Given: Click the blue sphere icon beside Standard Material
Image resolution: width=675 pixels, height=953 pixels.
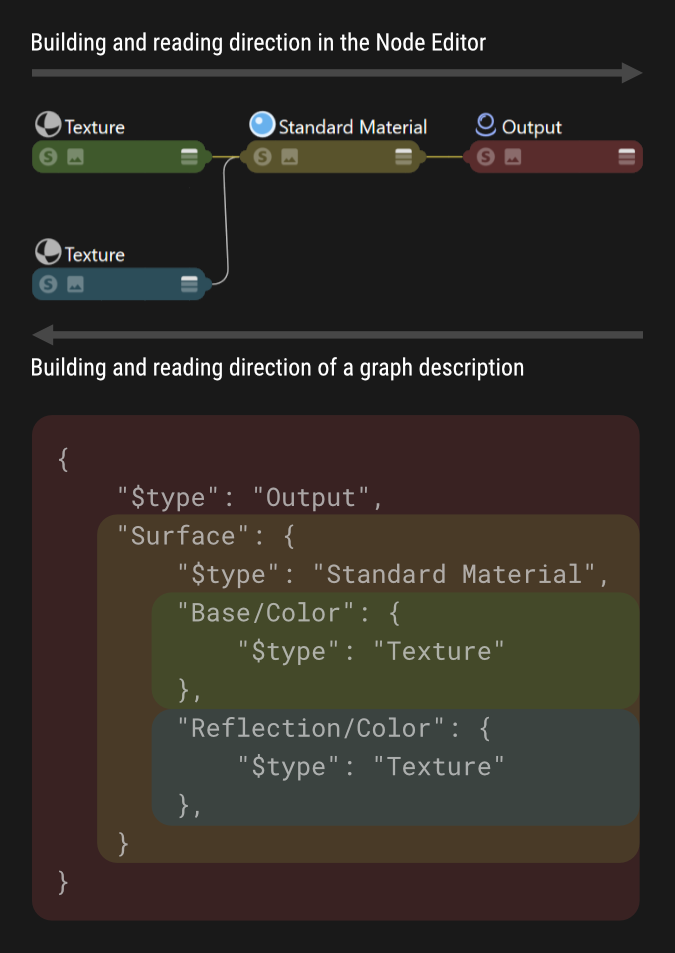Looking at the screenshot, I should [x=262, y=125].
